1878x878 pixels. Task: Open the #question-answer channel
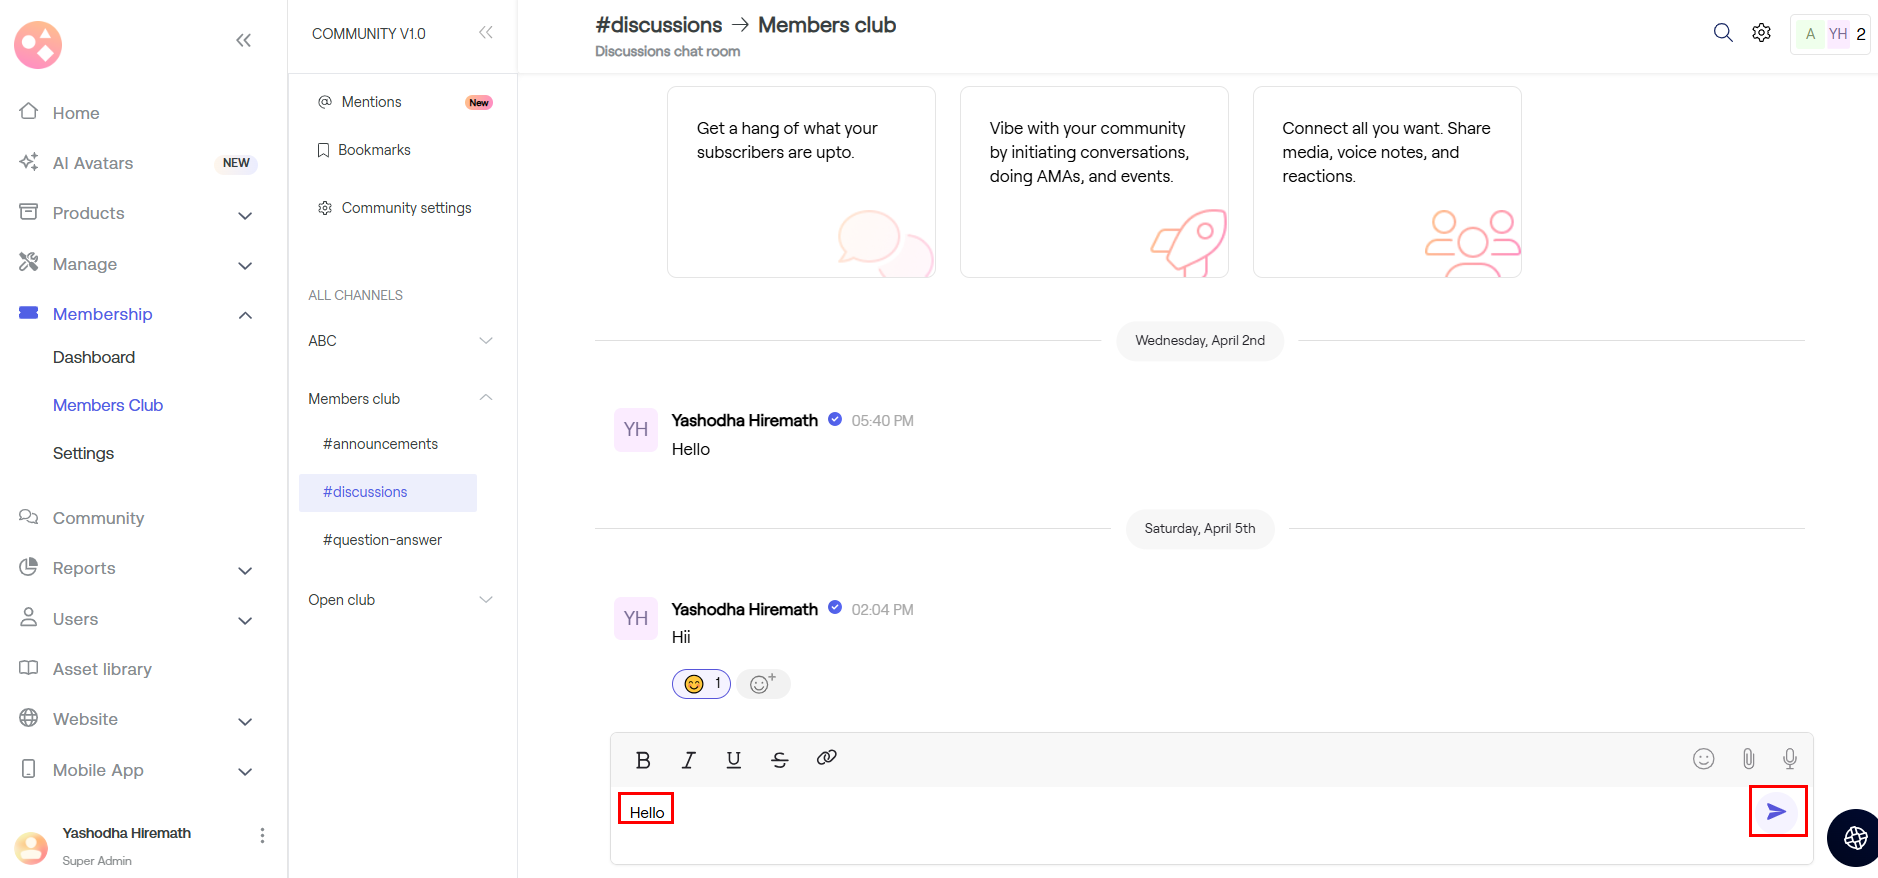tap(382, 540)
